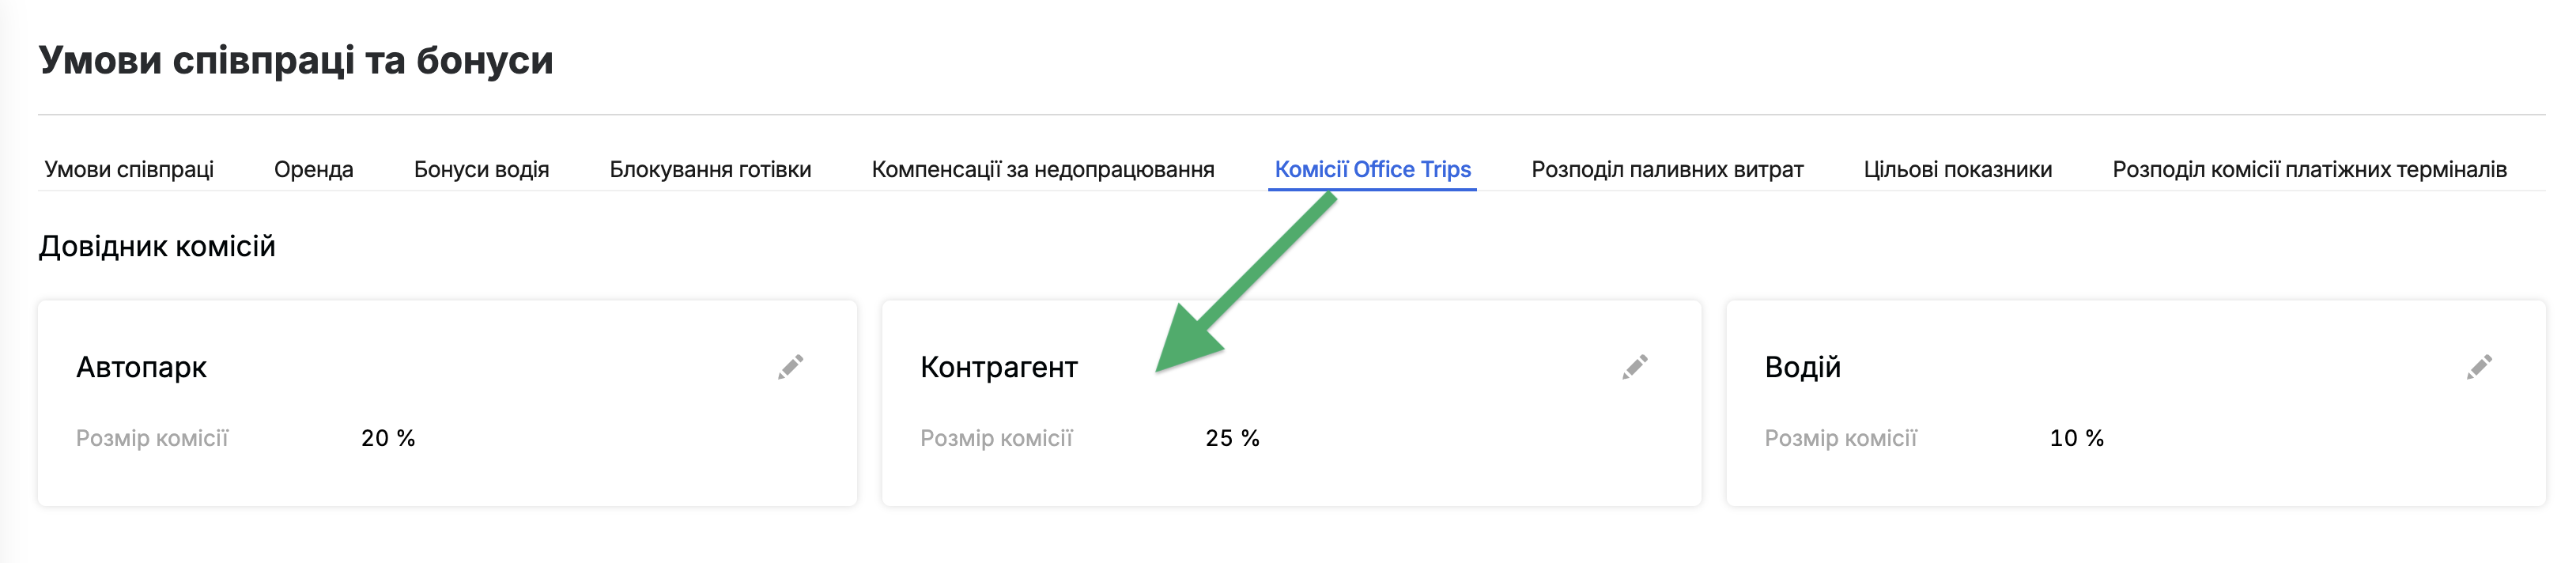The width and height of the screenshot is (2576, 563).
Task: Open Розподіл комісії платіжних терміналів tab
Action: tap(2309, 169)
